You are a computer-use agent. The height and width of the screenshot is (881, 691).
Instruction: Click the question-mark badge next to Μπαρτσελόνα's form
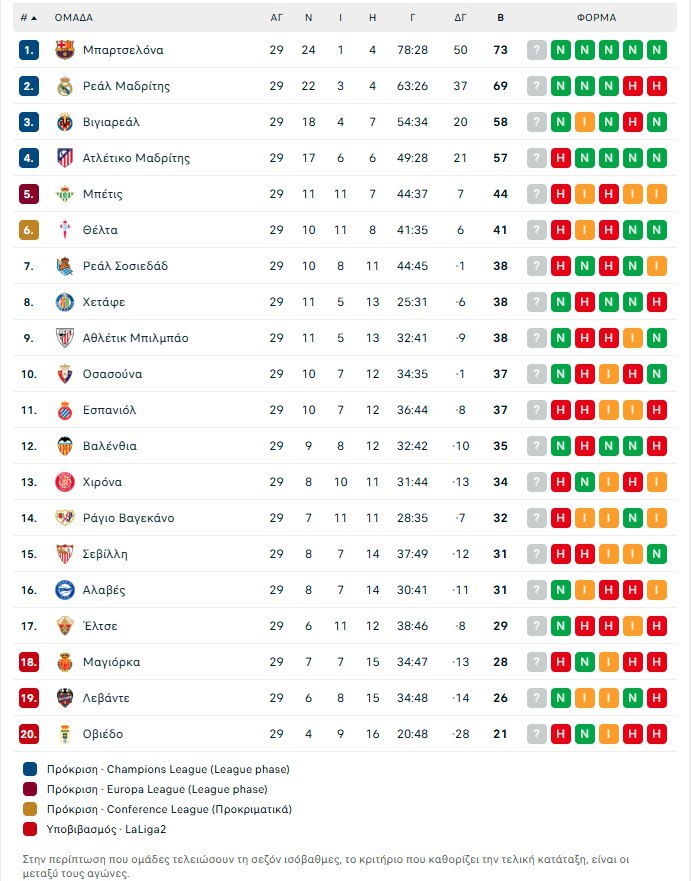pyautogui.click(x=537, y=50)
